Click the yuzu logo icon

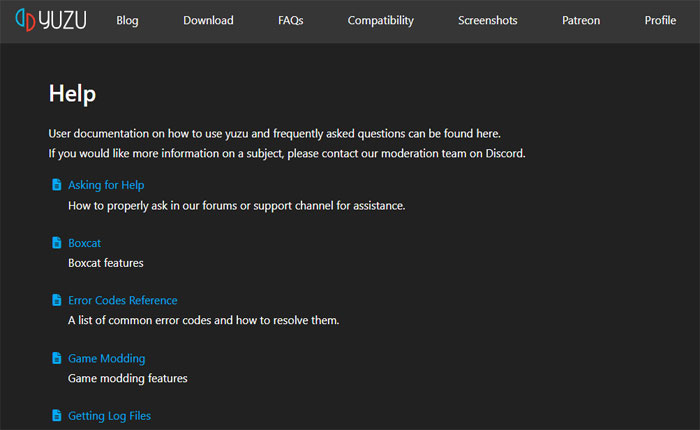(26, 20)
